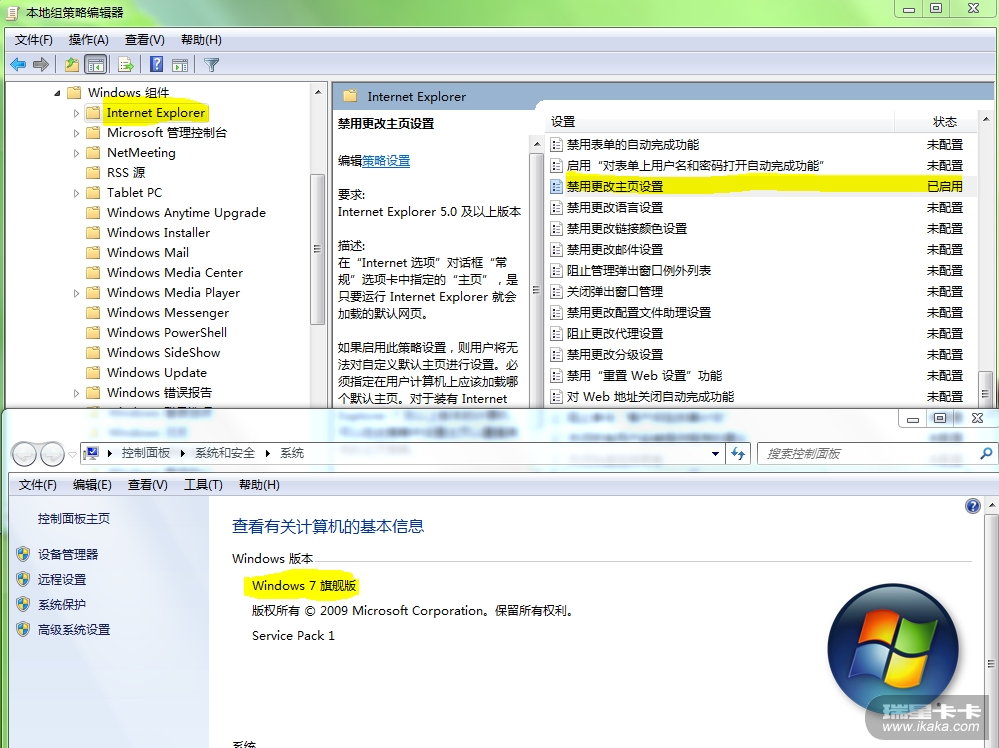Click 系统和安全 breadcrumb
This screenshot has height=748, width=999.
click(224, 453)
